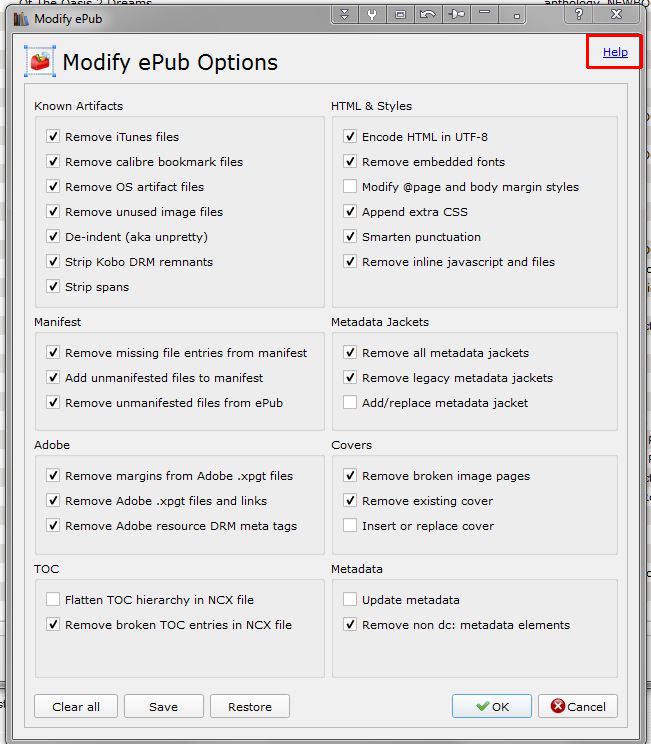
Task: Click the wrench icon in title bar
Action: click(372, 15)
